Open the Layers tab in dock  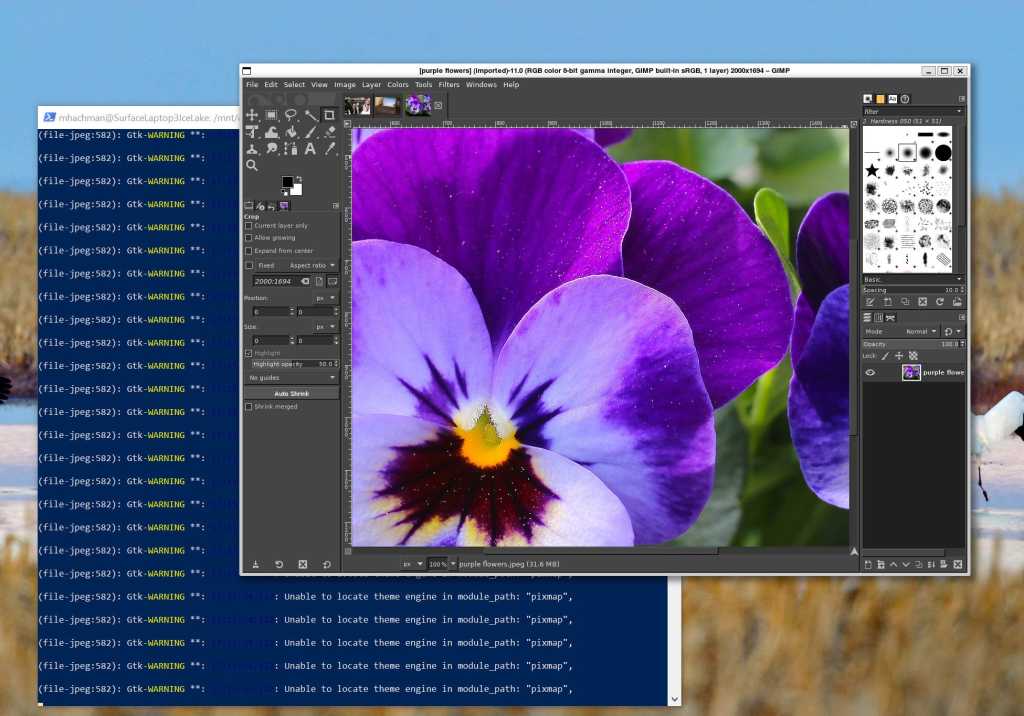click(x=867, y=318)
